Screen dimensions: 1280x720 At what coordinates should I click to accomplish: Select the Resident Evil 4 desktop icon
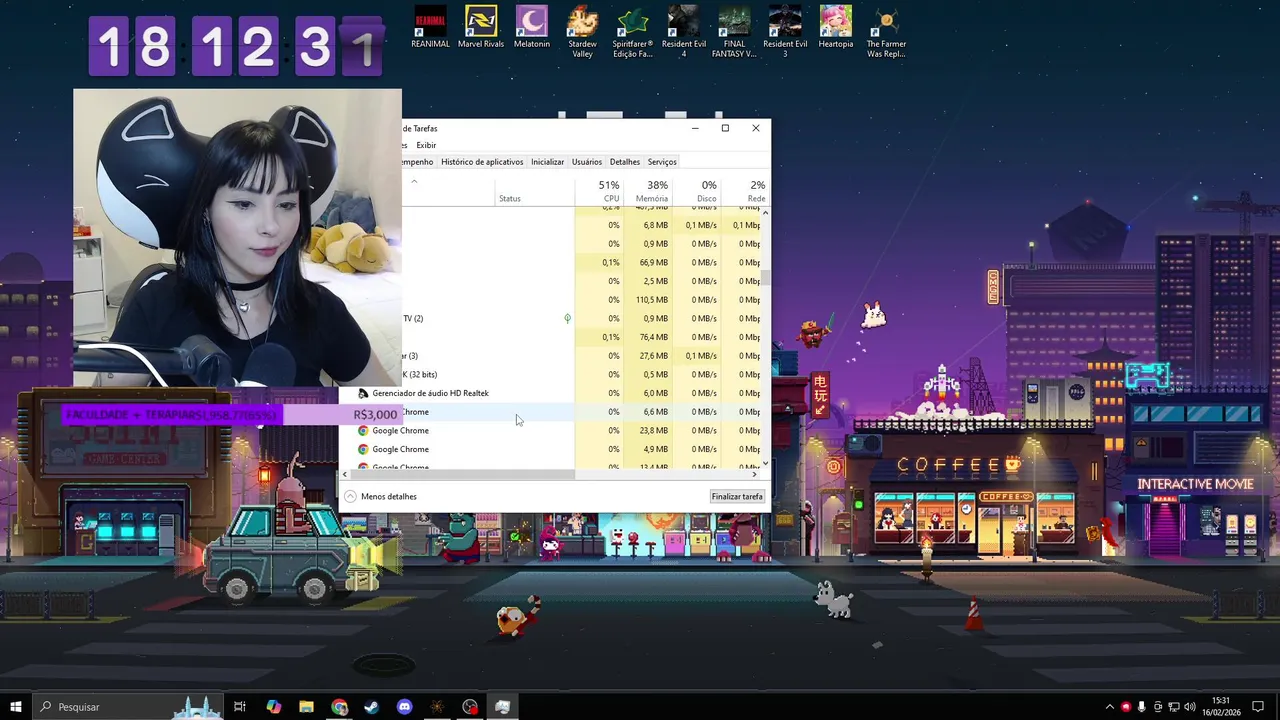[x=684, y=32]
